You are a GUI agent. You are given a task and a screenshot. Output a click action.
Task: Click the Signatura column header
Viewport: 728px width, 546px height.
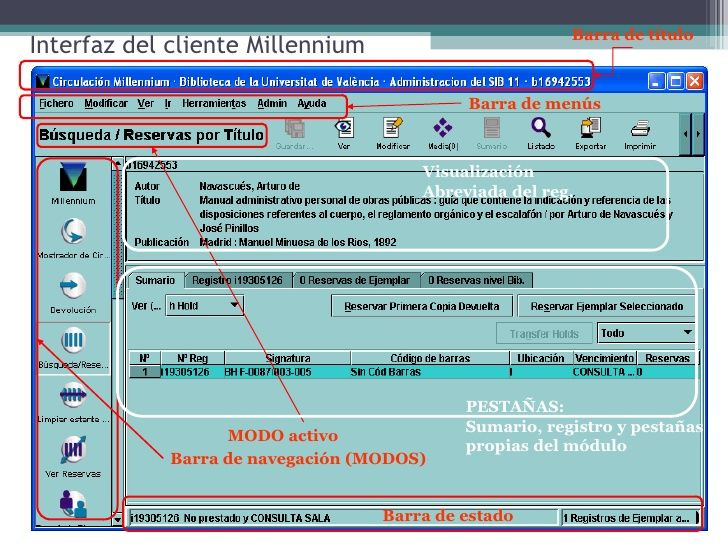click(287, 358)
